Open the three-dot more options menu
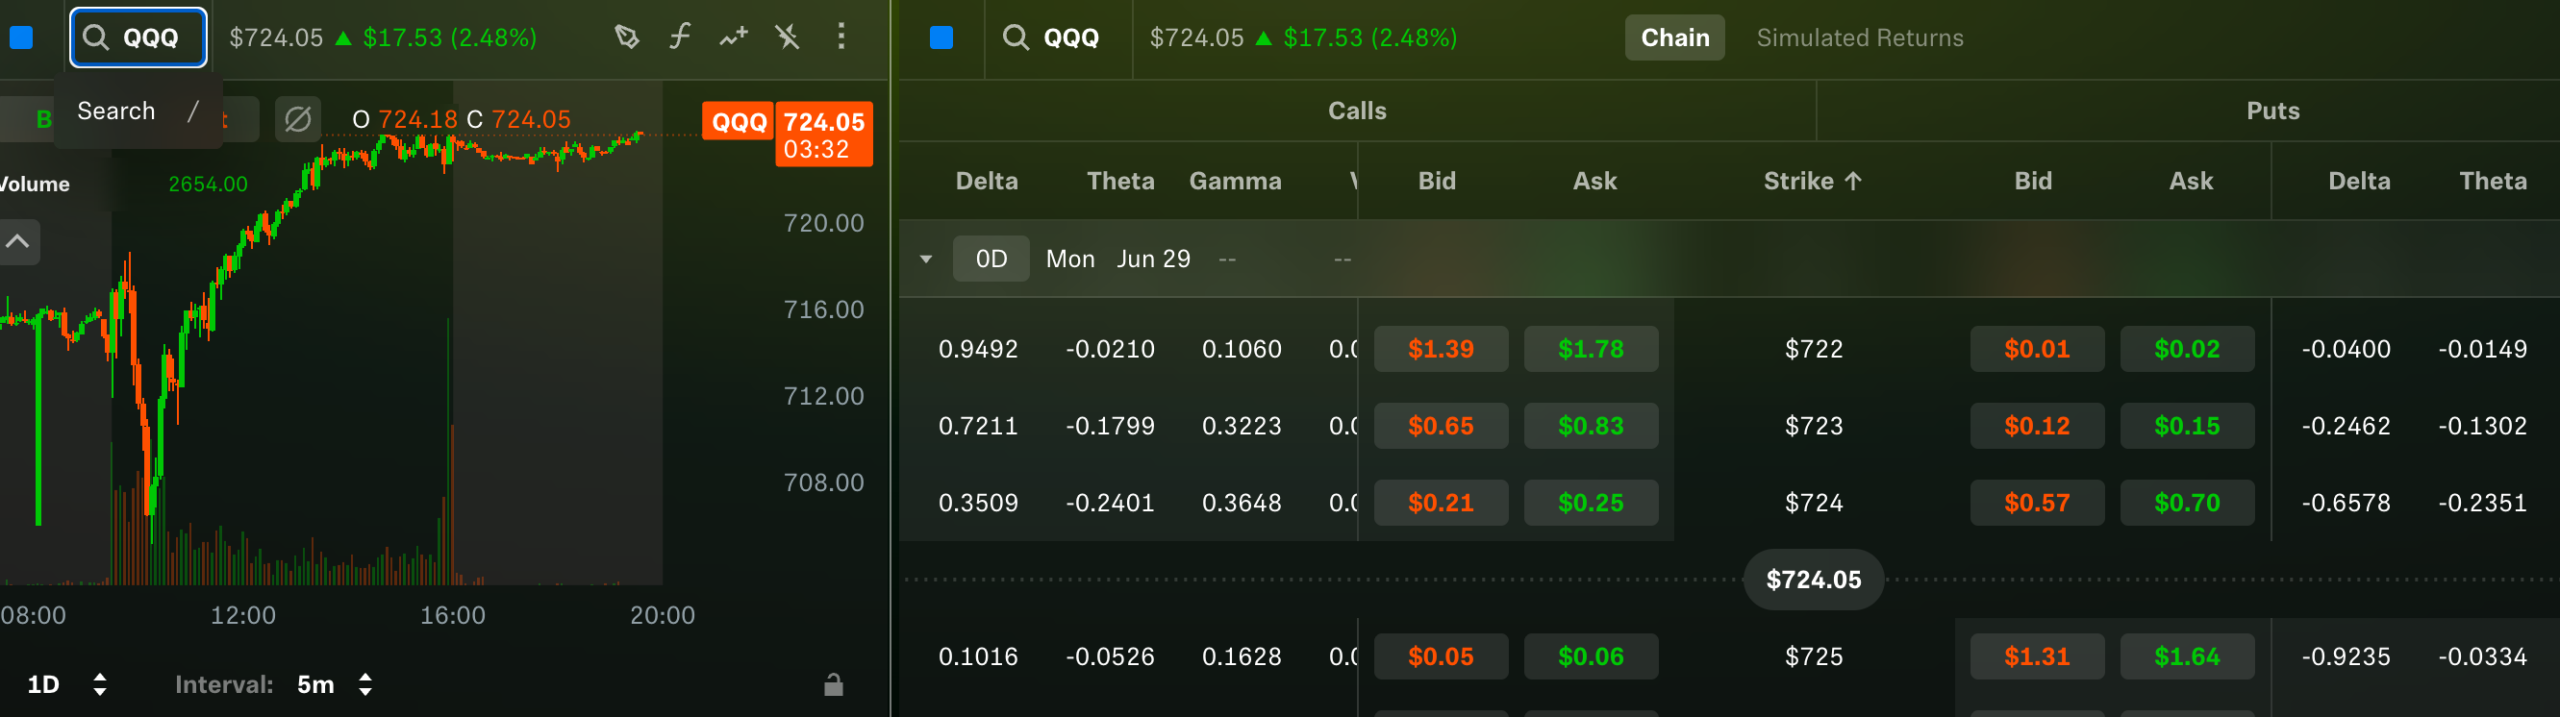 [841, 37]
